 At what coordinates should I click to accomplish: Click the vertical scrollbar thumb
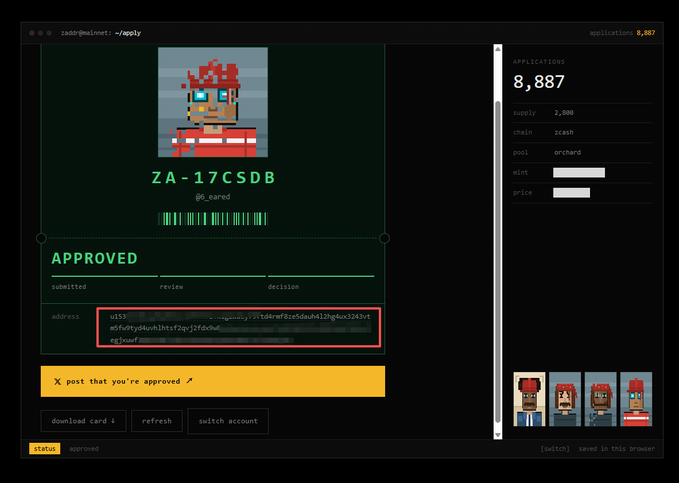(498, 262)
